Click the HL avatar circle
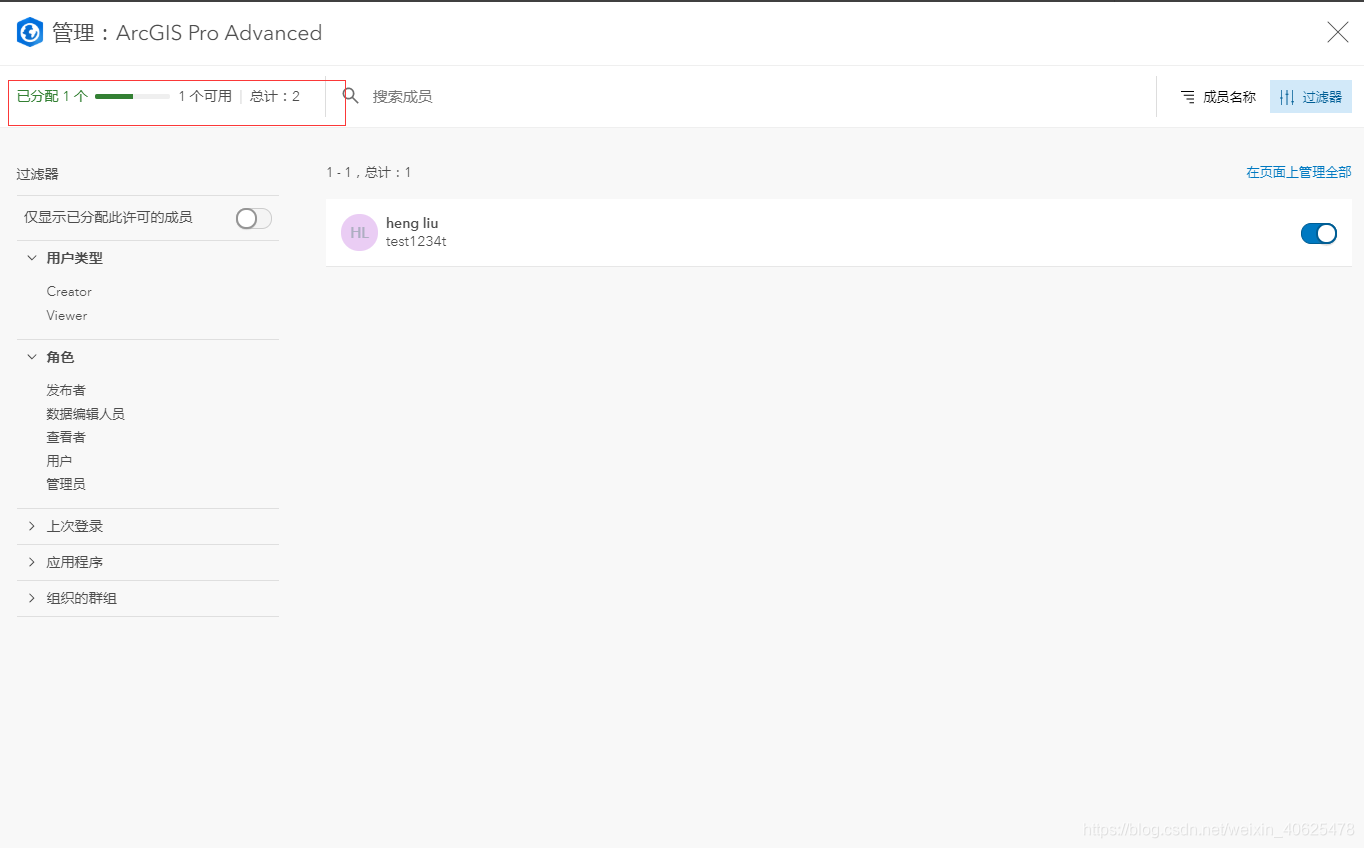 [359, 232]
